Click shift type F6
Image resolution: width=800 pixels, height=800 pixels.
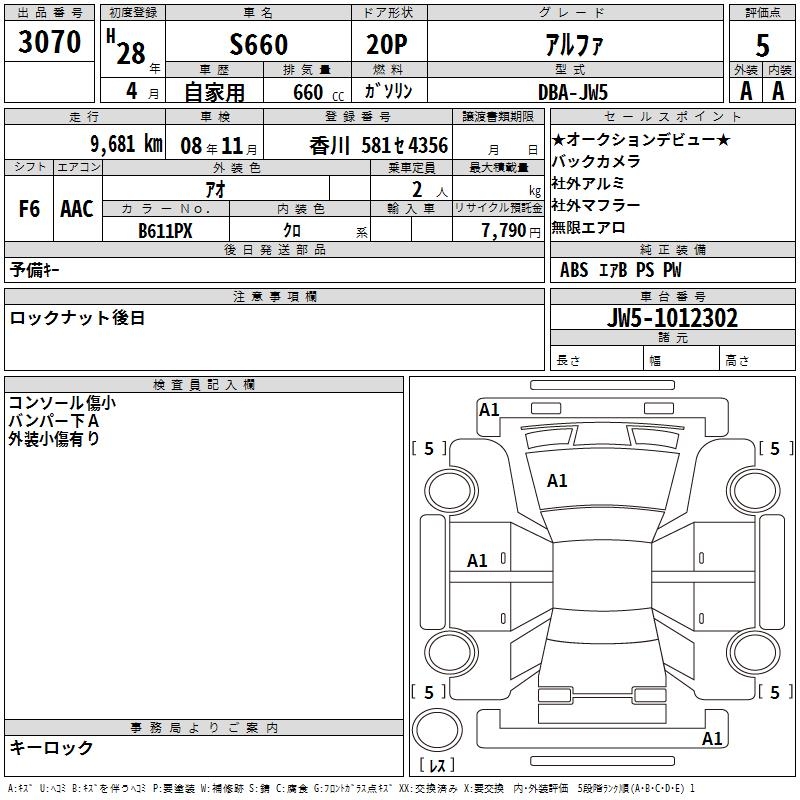(x=29, y=209)
